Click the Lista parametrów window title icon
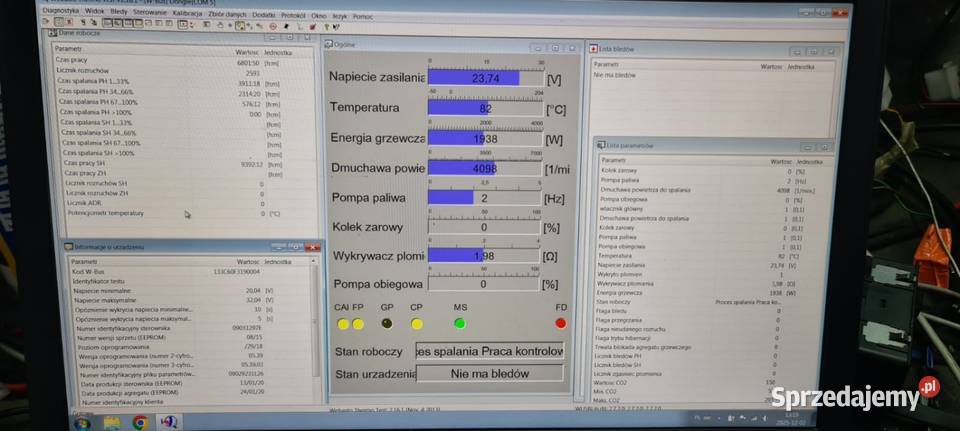 pyautogui.click(x=601, y=146)
